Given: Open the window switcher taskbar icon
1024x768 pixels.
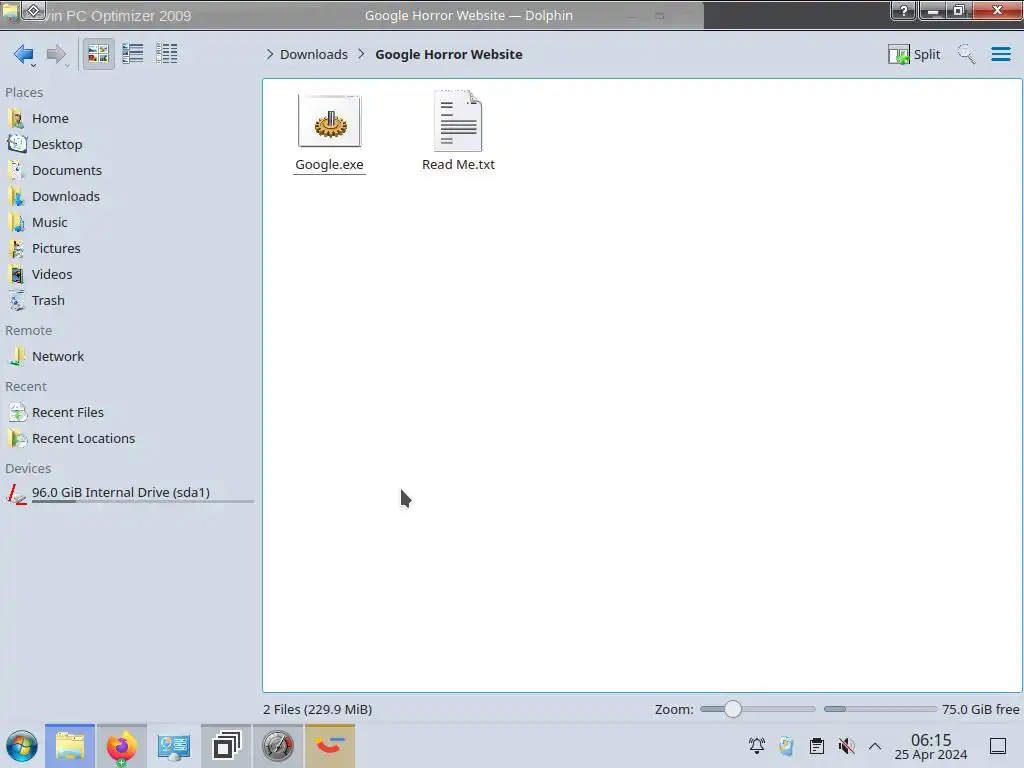Looking at the screenshot, I should 226,746.
